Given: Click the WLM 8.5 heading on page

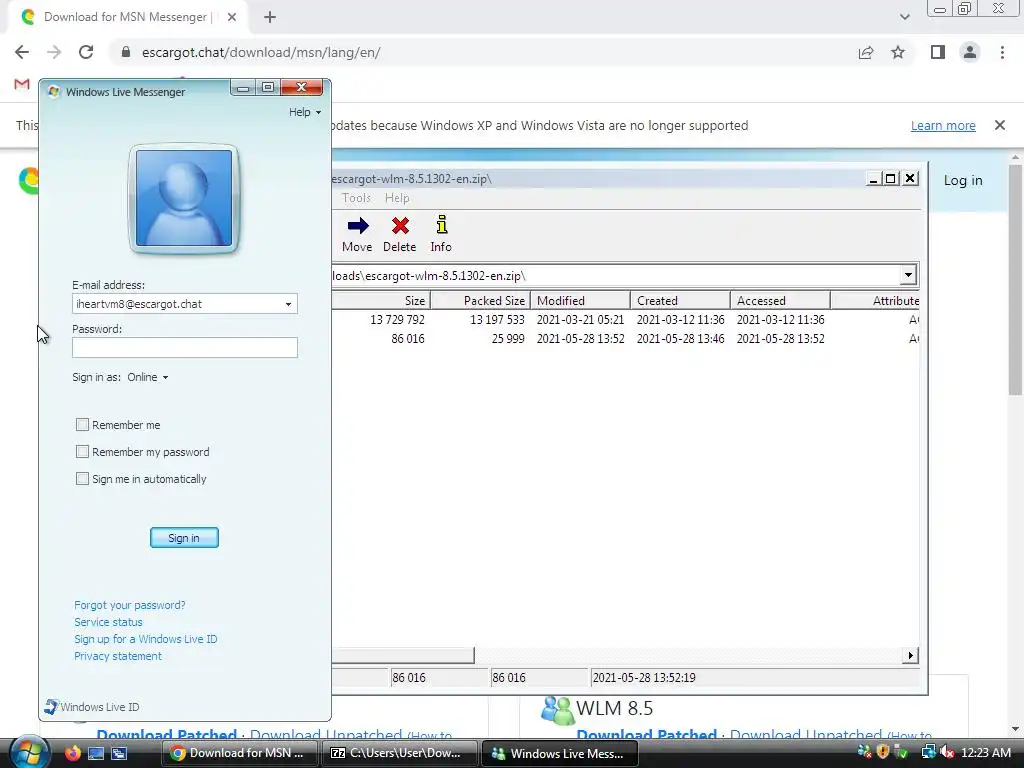Looking at the screenshot, I should pyautogui.click(x=614, y=708).
